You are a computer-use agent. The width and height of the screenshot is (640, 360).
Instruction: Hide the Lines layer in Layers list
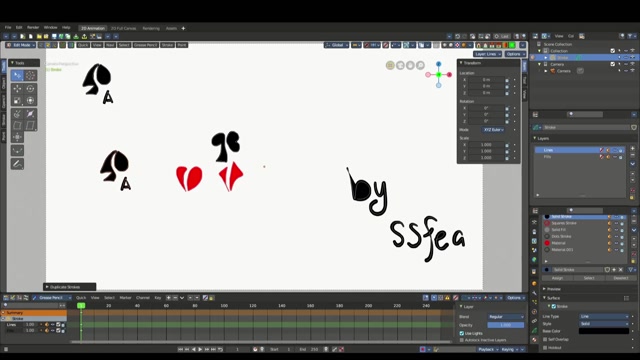point(615,150)
